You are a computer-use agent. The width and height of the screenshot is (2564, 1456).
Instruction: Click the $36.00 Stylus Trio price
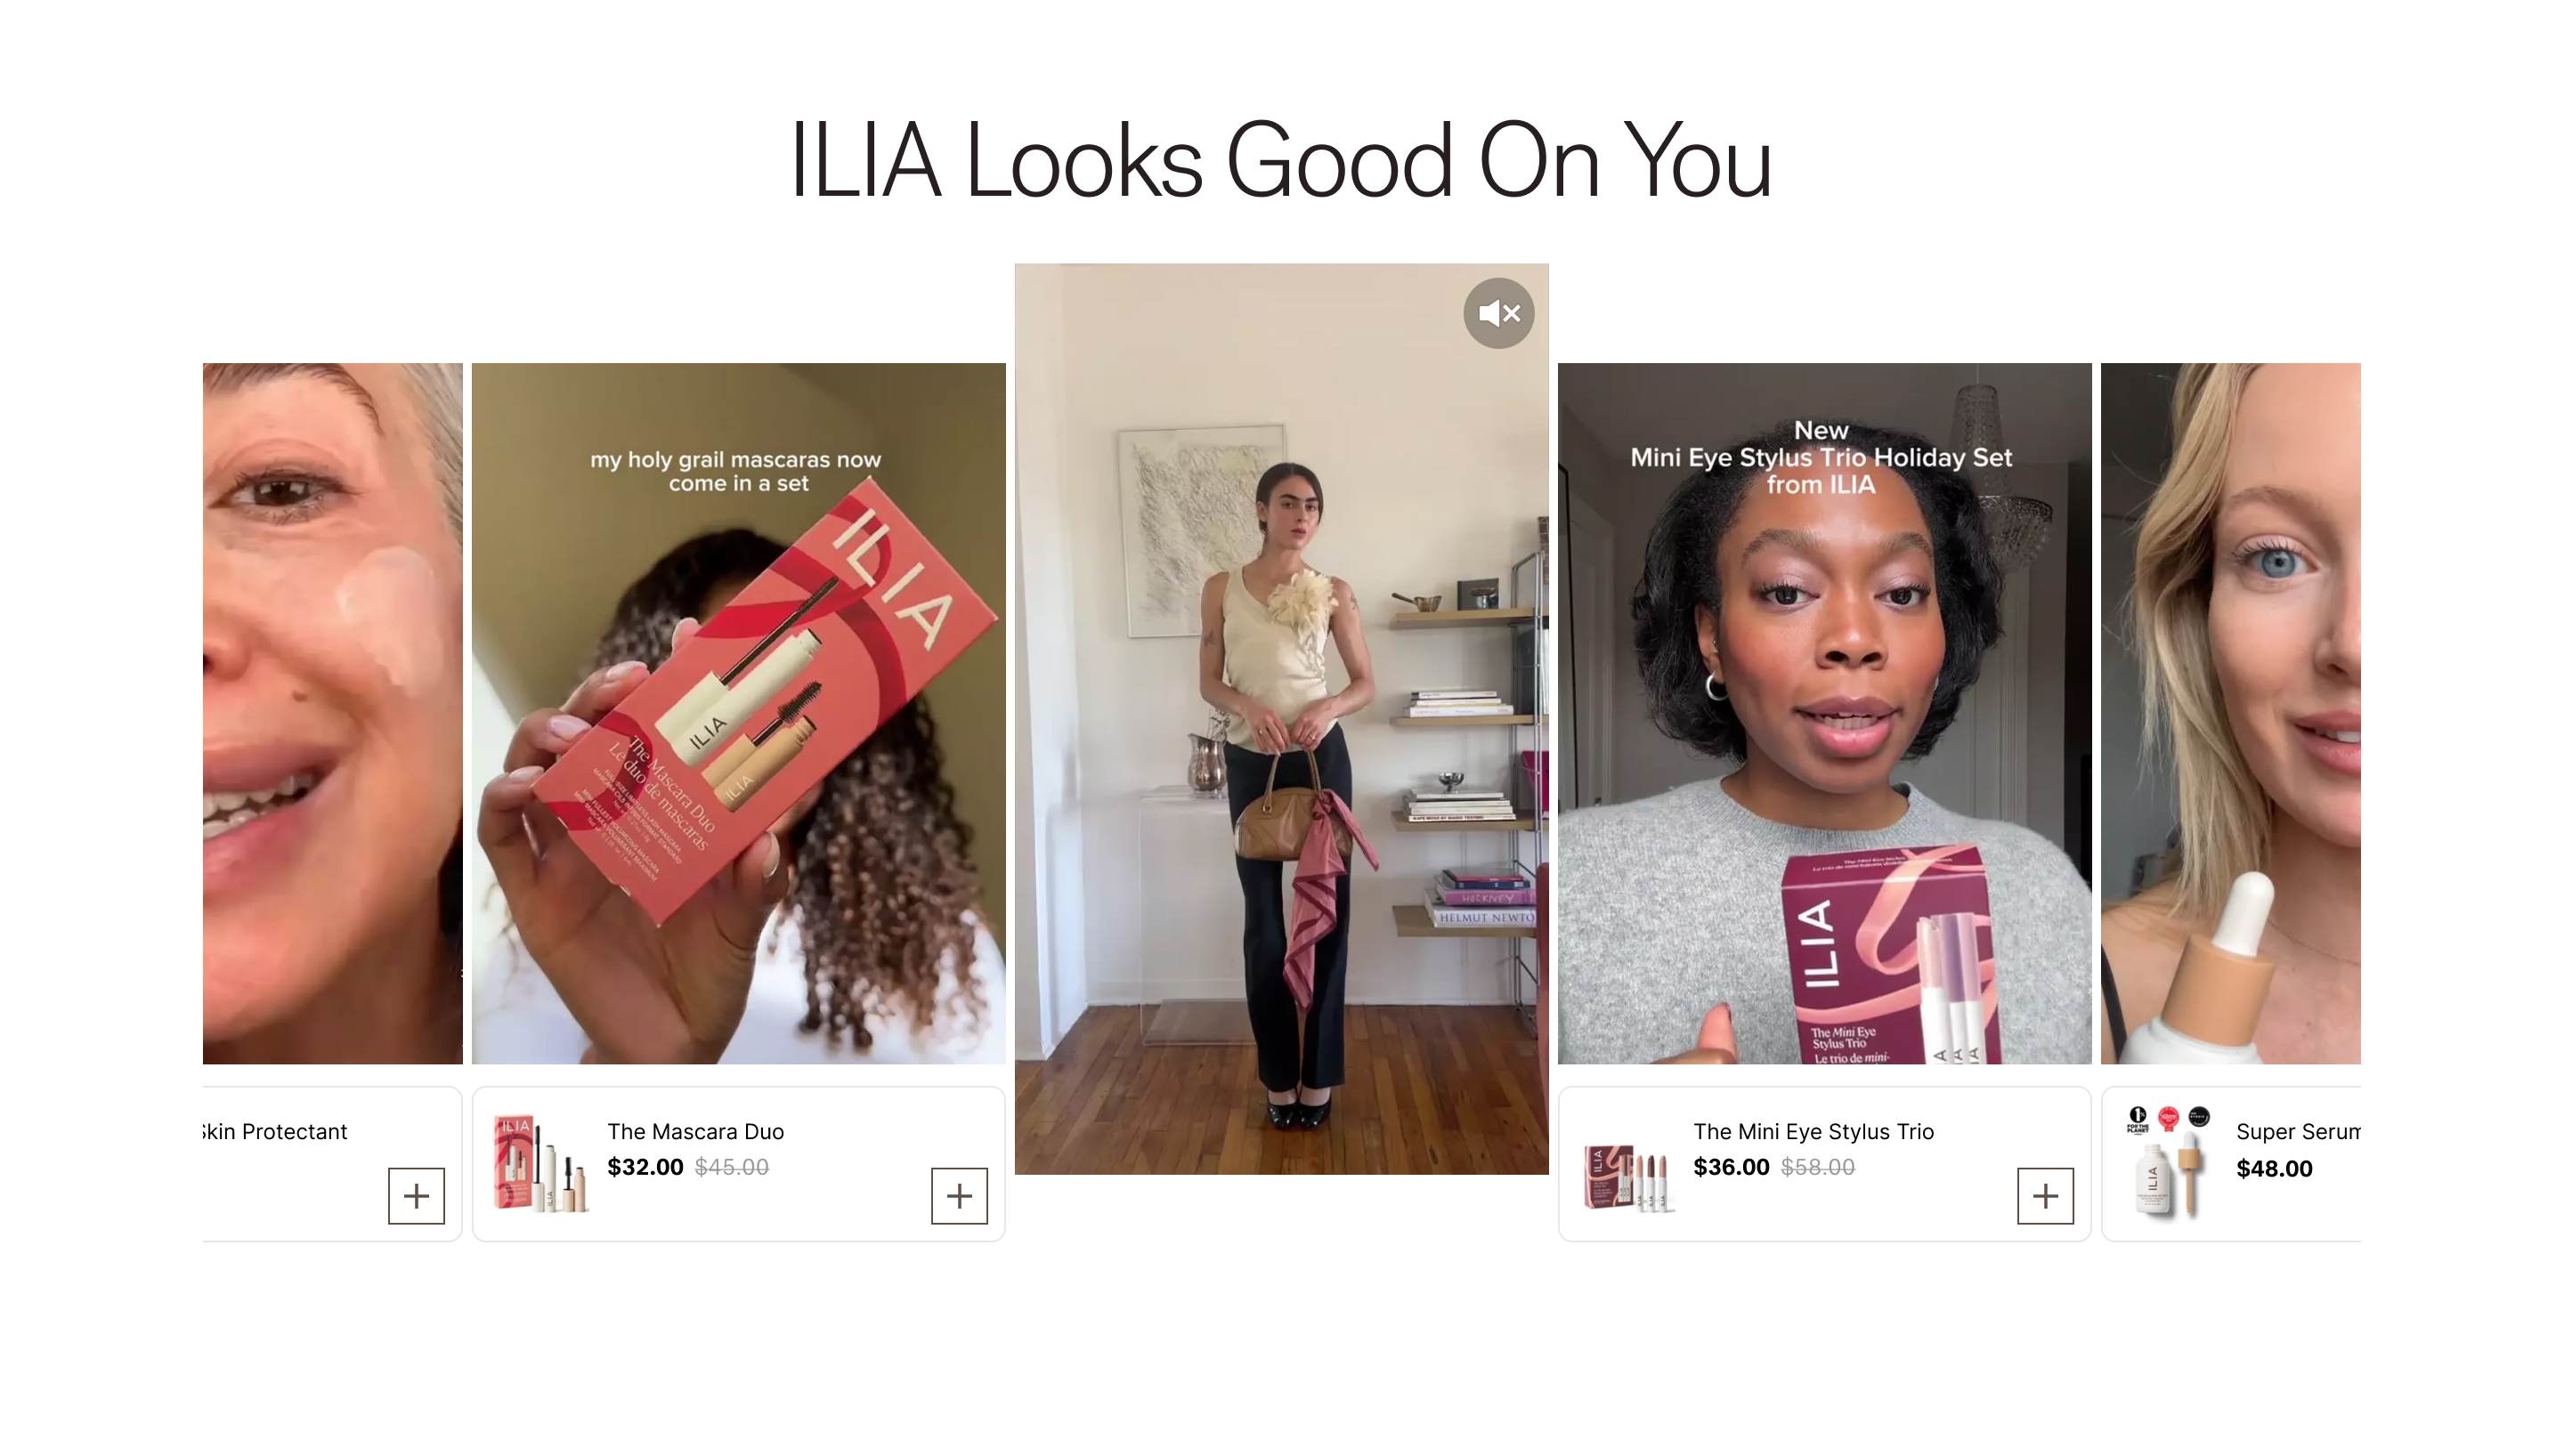pos(1731,1167)
